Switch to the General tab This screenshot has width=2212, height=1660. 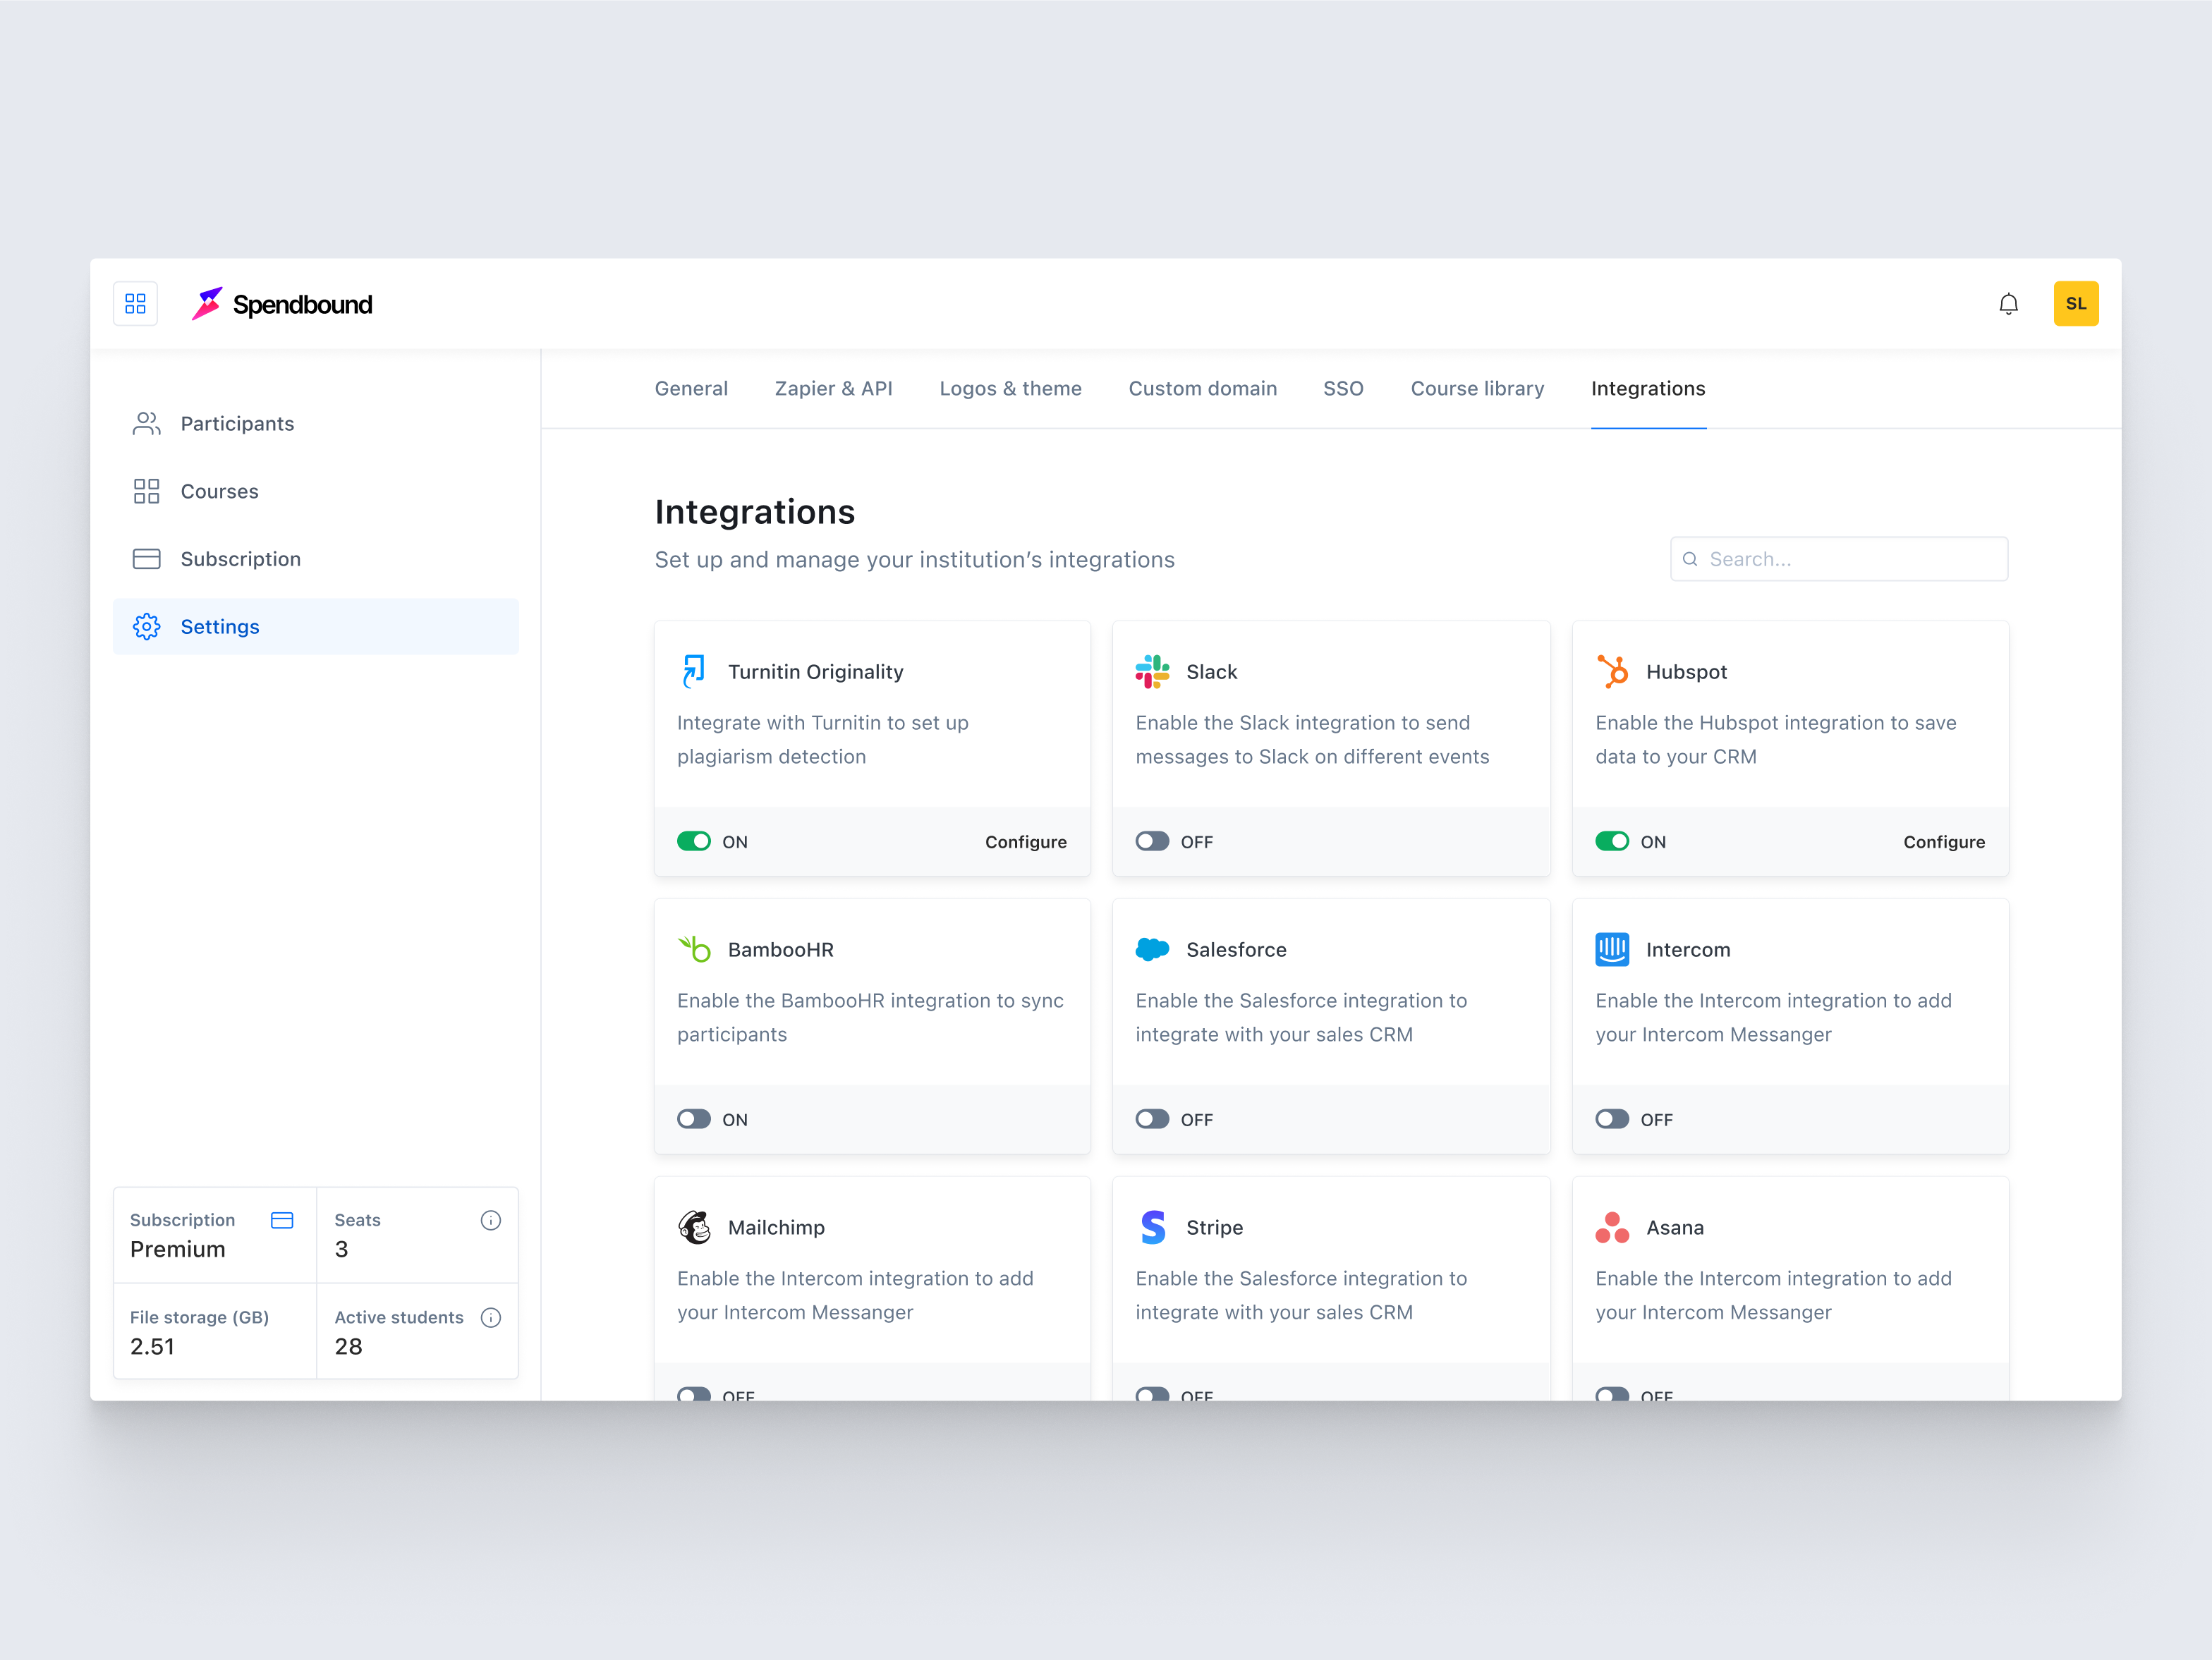(691, 389)
